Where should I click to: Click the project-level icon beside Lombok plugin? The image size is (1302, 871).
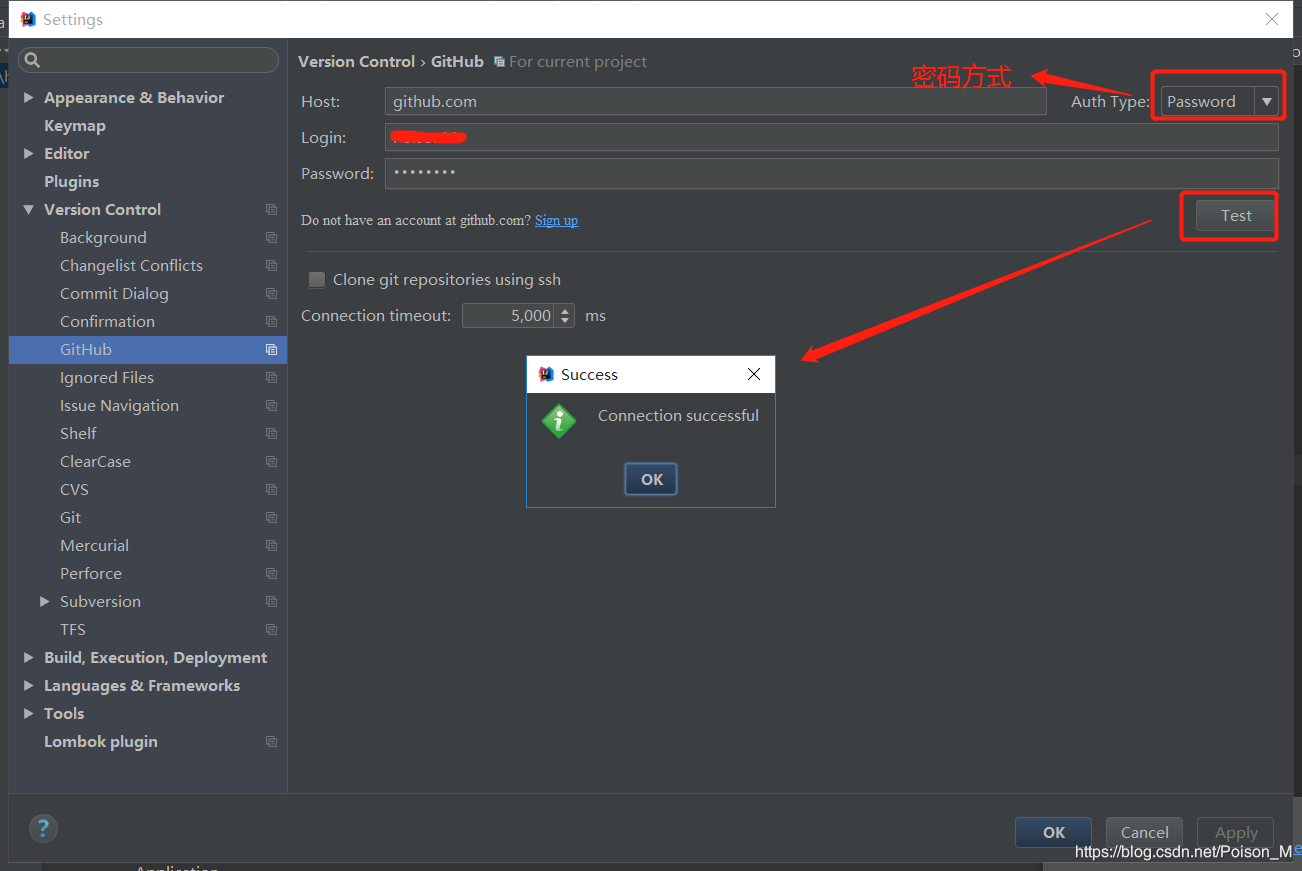[x=271, y=742]
